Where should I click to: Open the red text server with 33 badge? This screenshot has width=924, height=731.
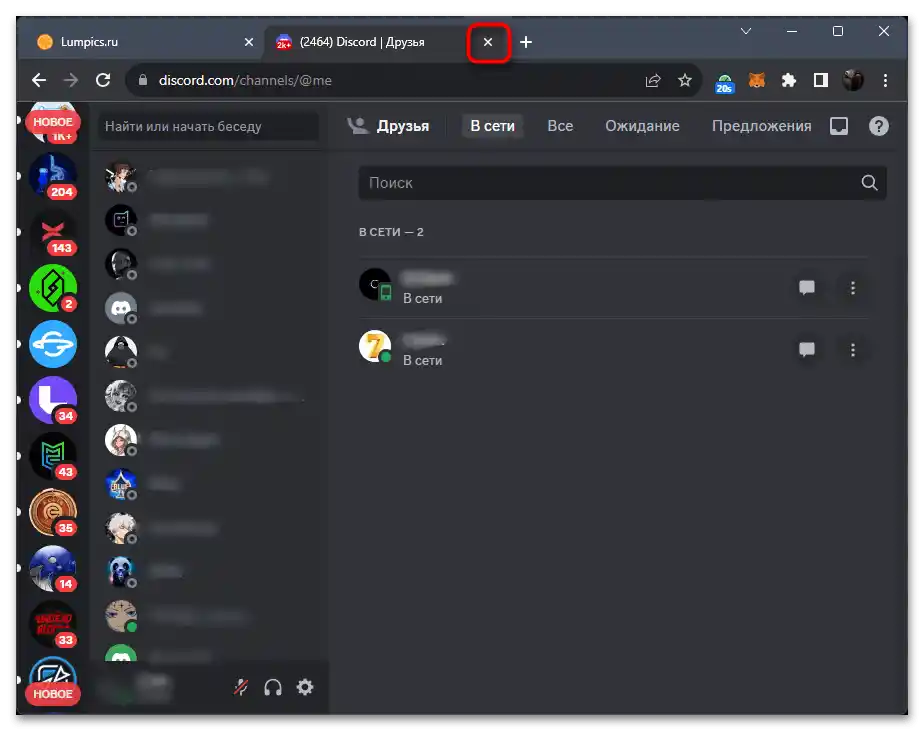pyautogui.click(x=53, y=624)
